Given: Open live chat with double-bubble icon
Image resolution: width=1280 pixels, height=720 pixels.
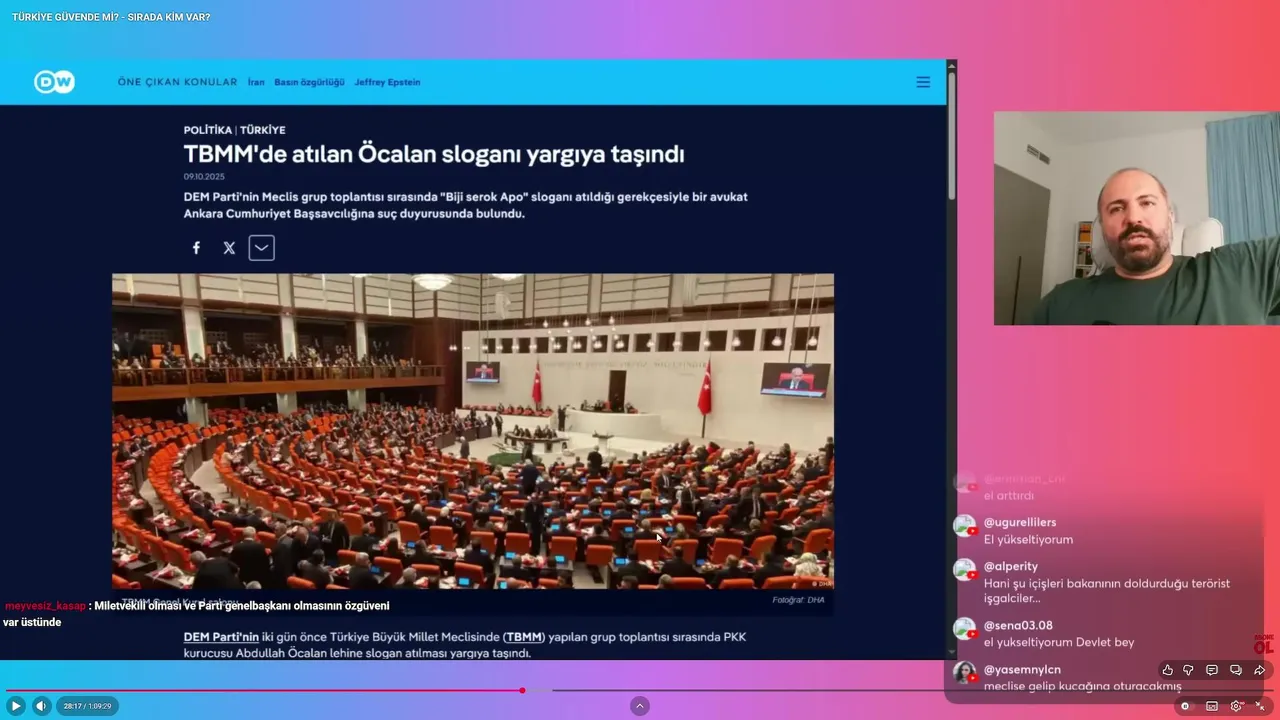Looking at the screenshot, I should tap(1236, 670).
